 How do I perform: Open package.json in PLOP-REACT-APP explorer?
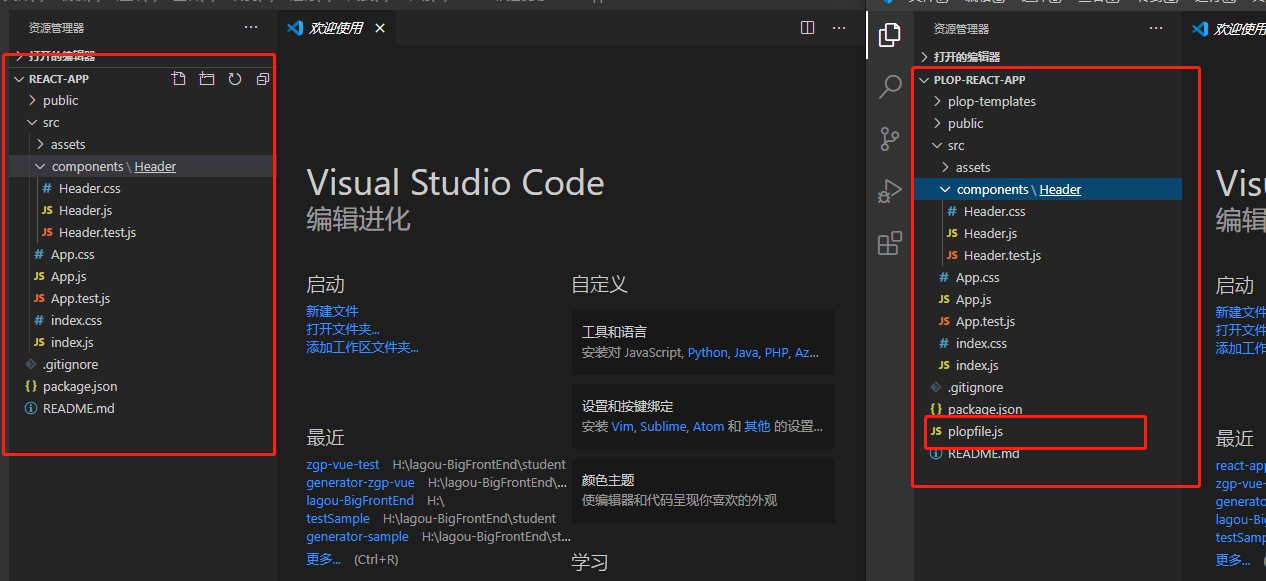985,409
